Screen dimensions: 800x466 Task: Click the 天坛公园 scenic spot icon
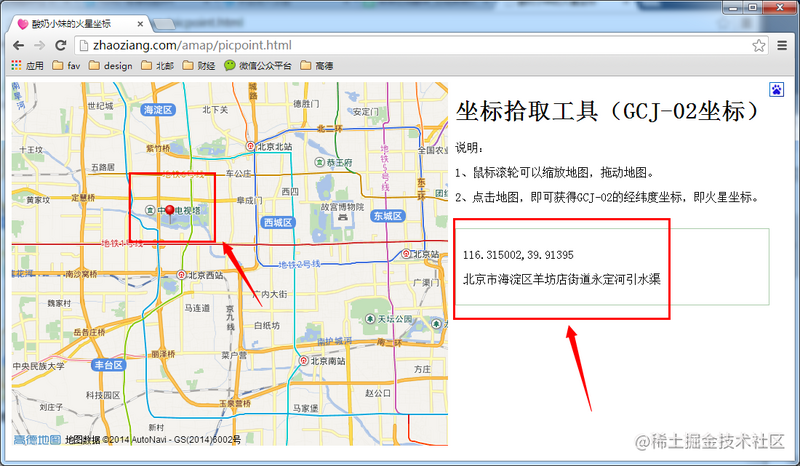coord(370,319)
